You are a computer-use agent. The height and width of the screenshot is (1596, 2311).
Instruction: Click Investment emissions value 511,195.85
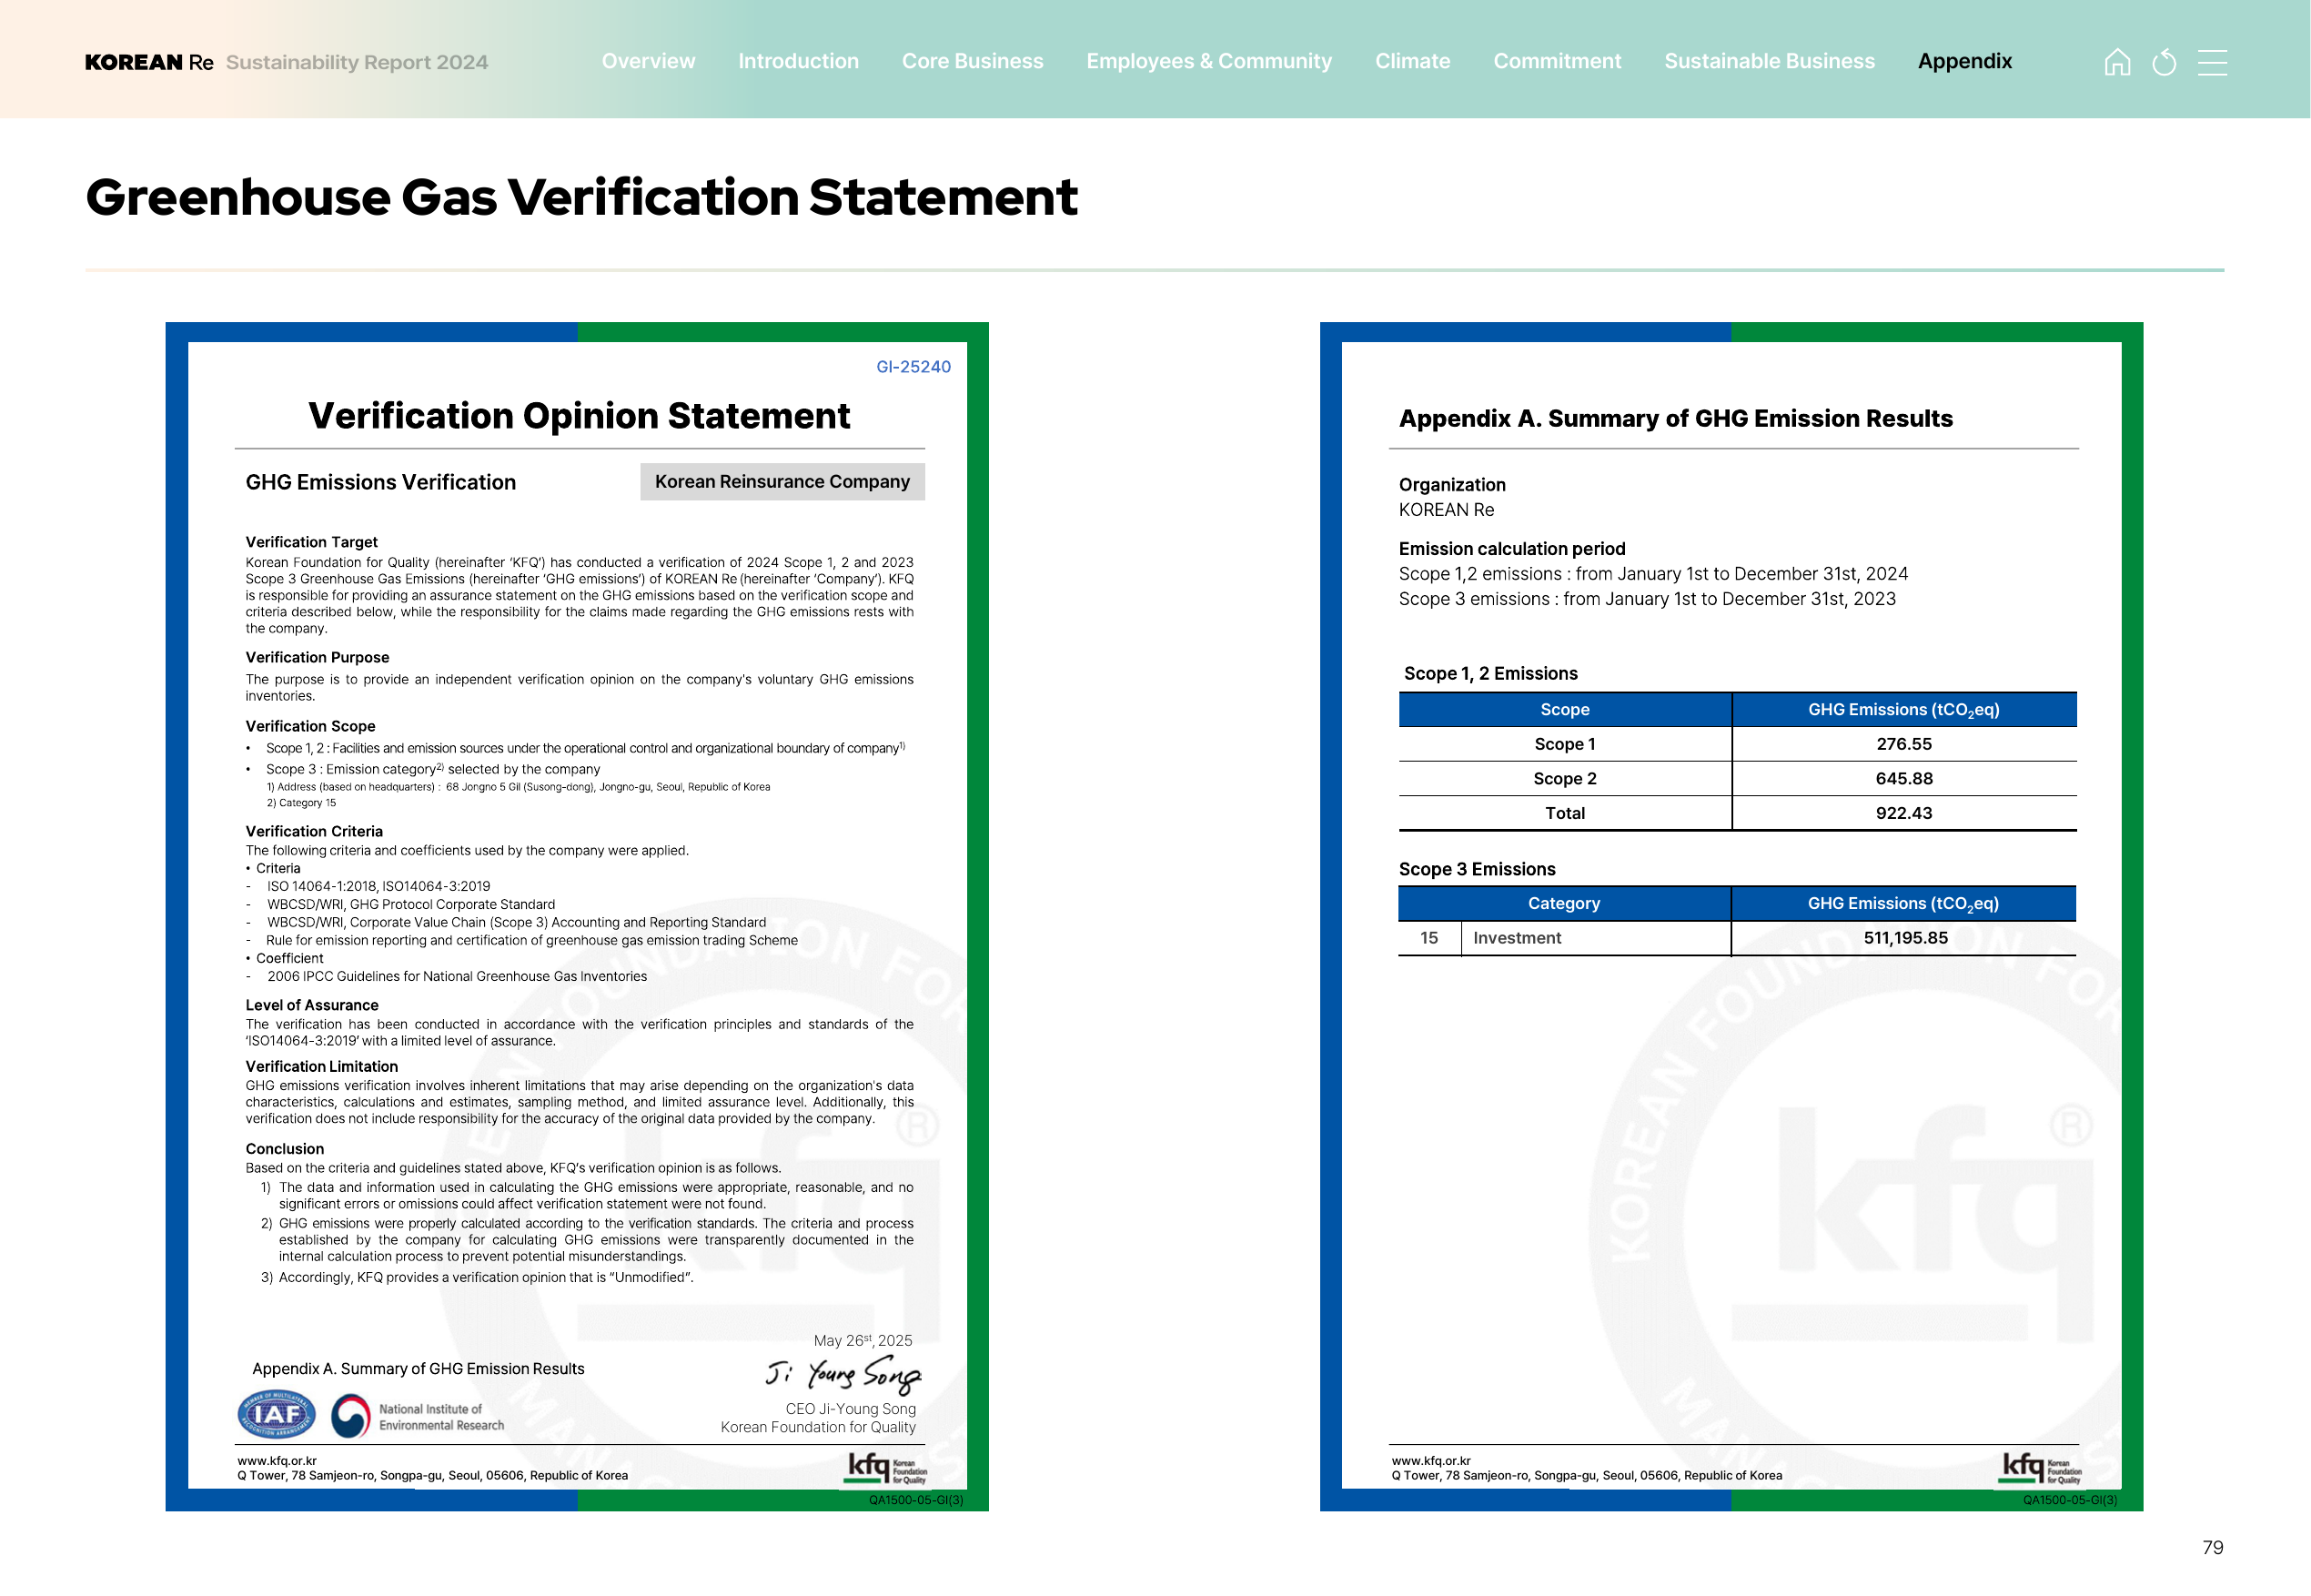[1905, 938]
